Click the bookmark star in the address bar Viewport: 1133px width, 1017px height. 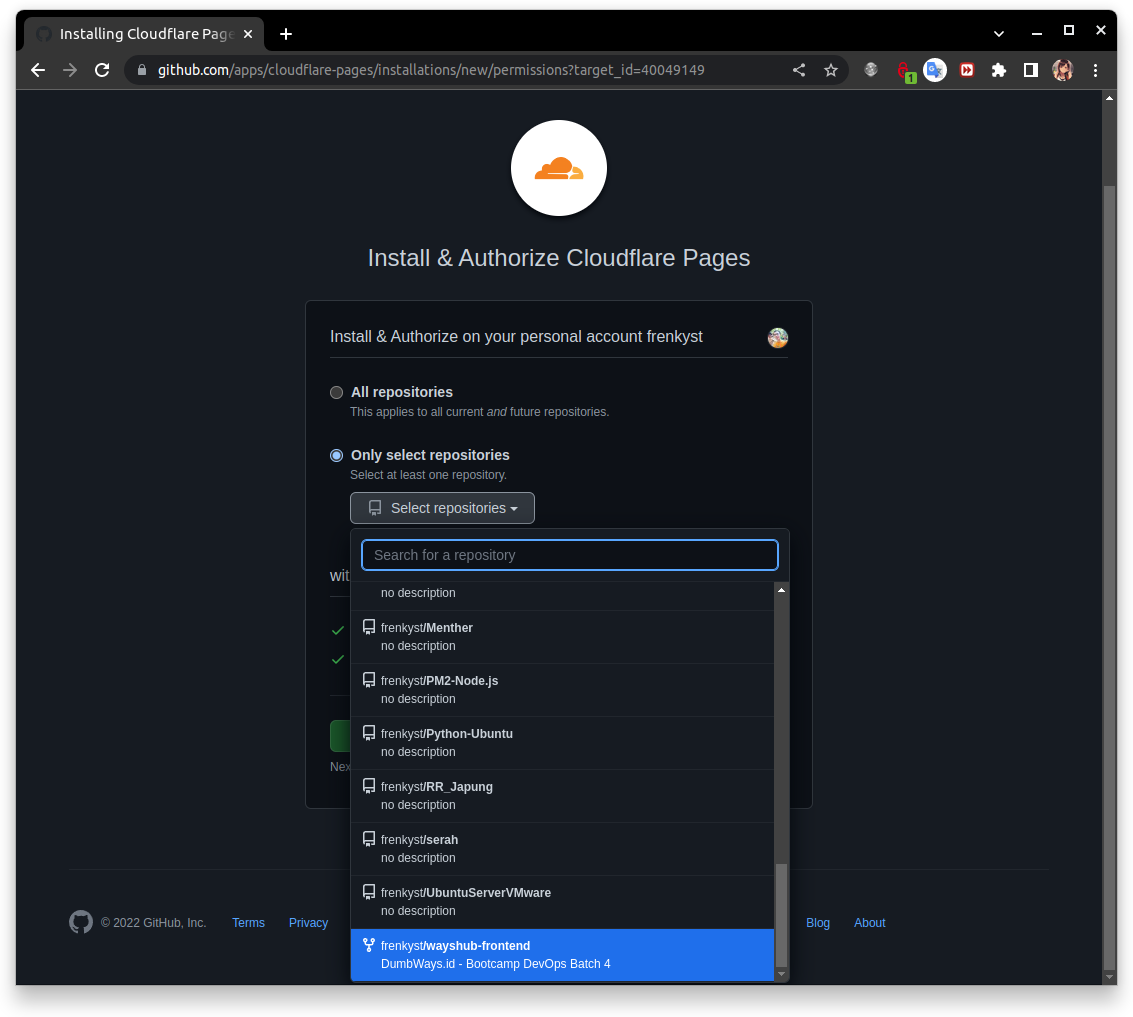click(x=831, y=70)
